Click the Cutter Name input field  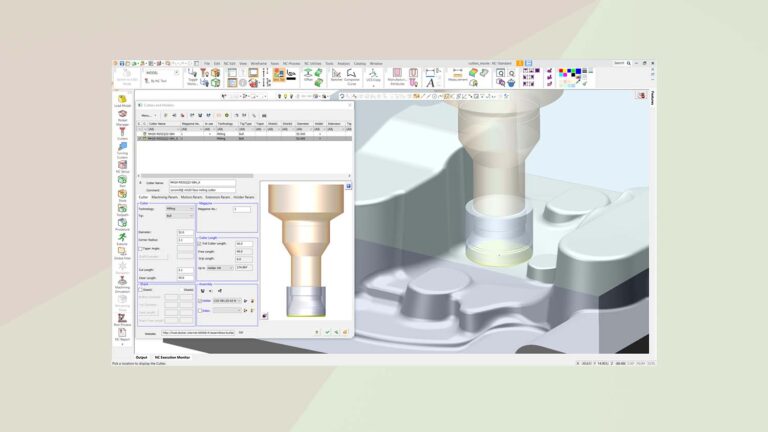(x=202, y=183)
